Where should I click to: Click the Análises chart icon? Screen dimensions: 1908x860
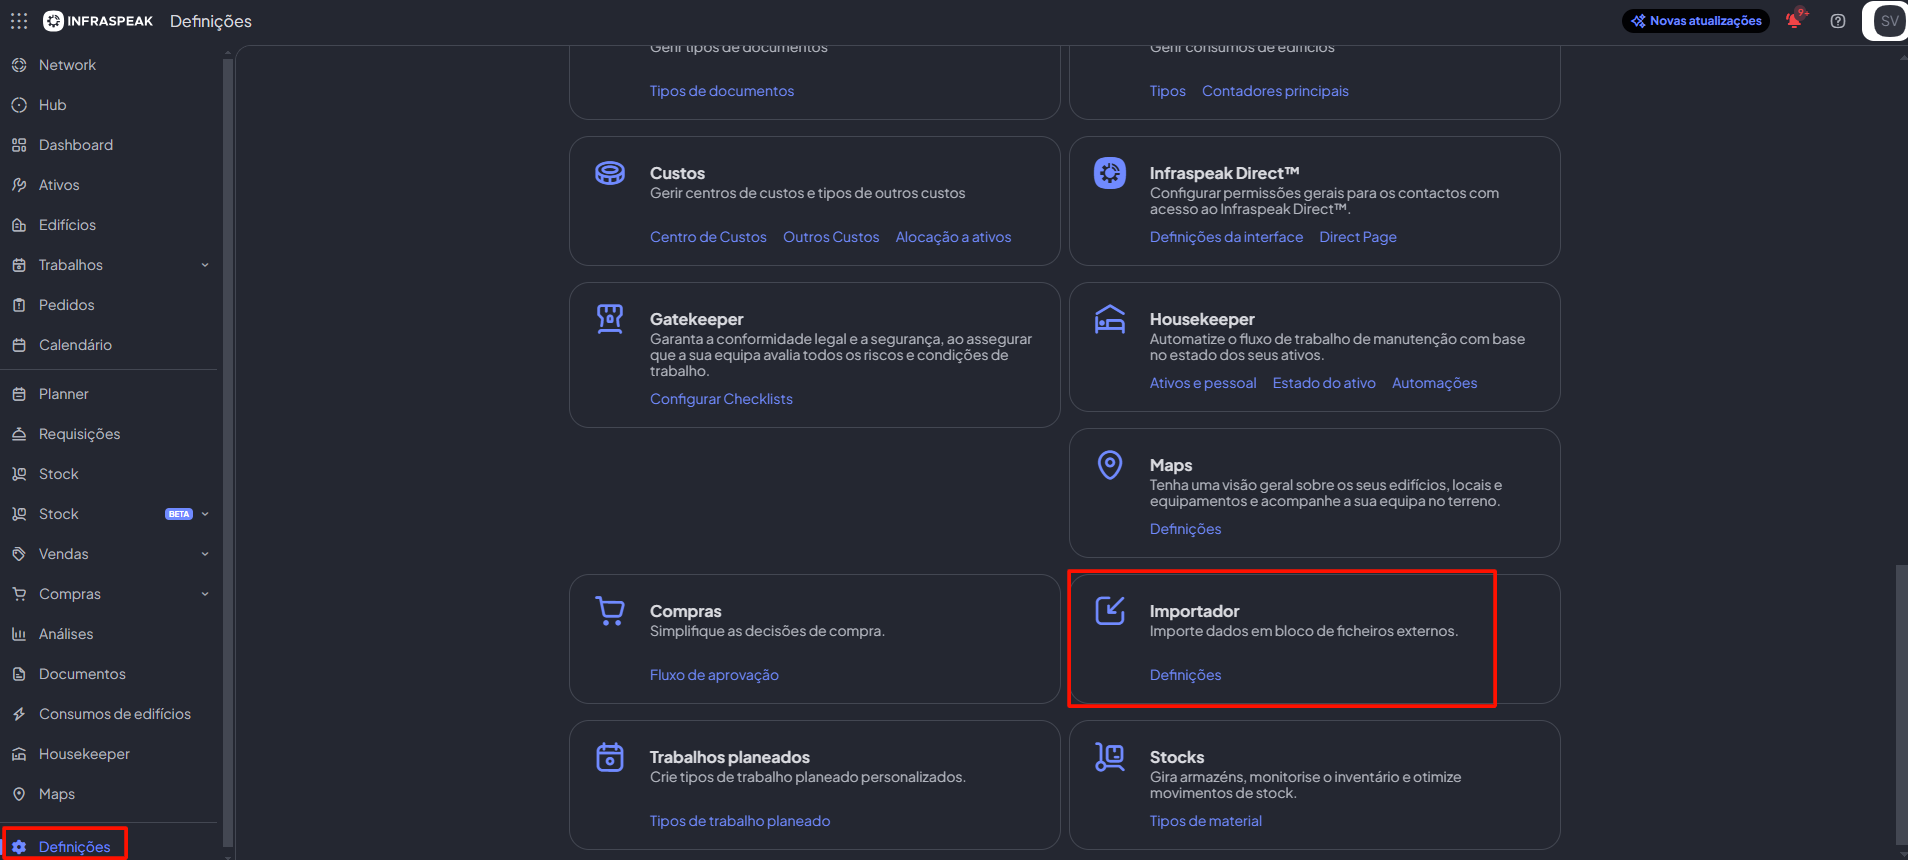pyautogui.click(x=19, y=634)
